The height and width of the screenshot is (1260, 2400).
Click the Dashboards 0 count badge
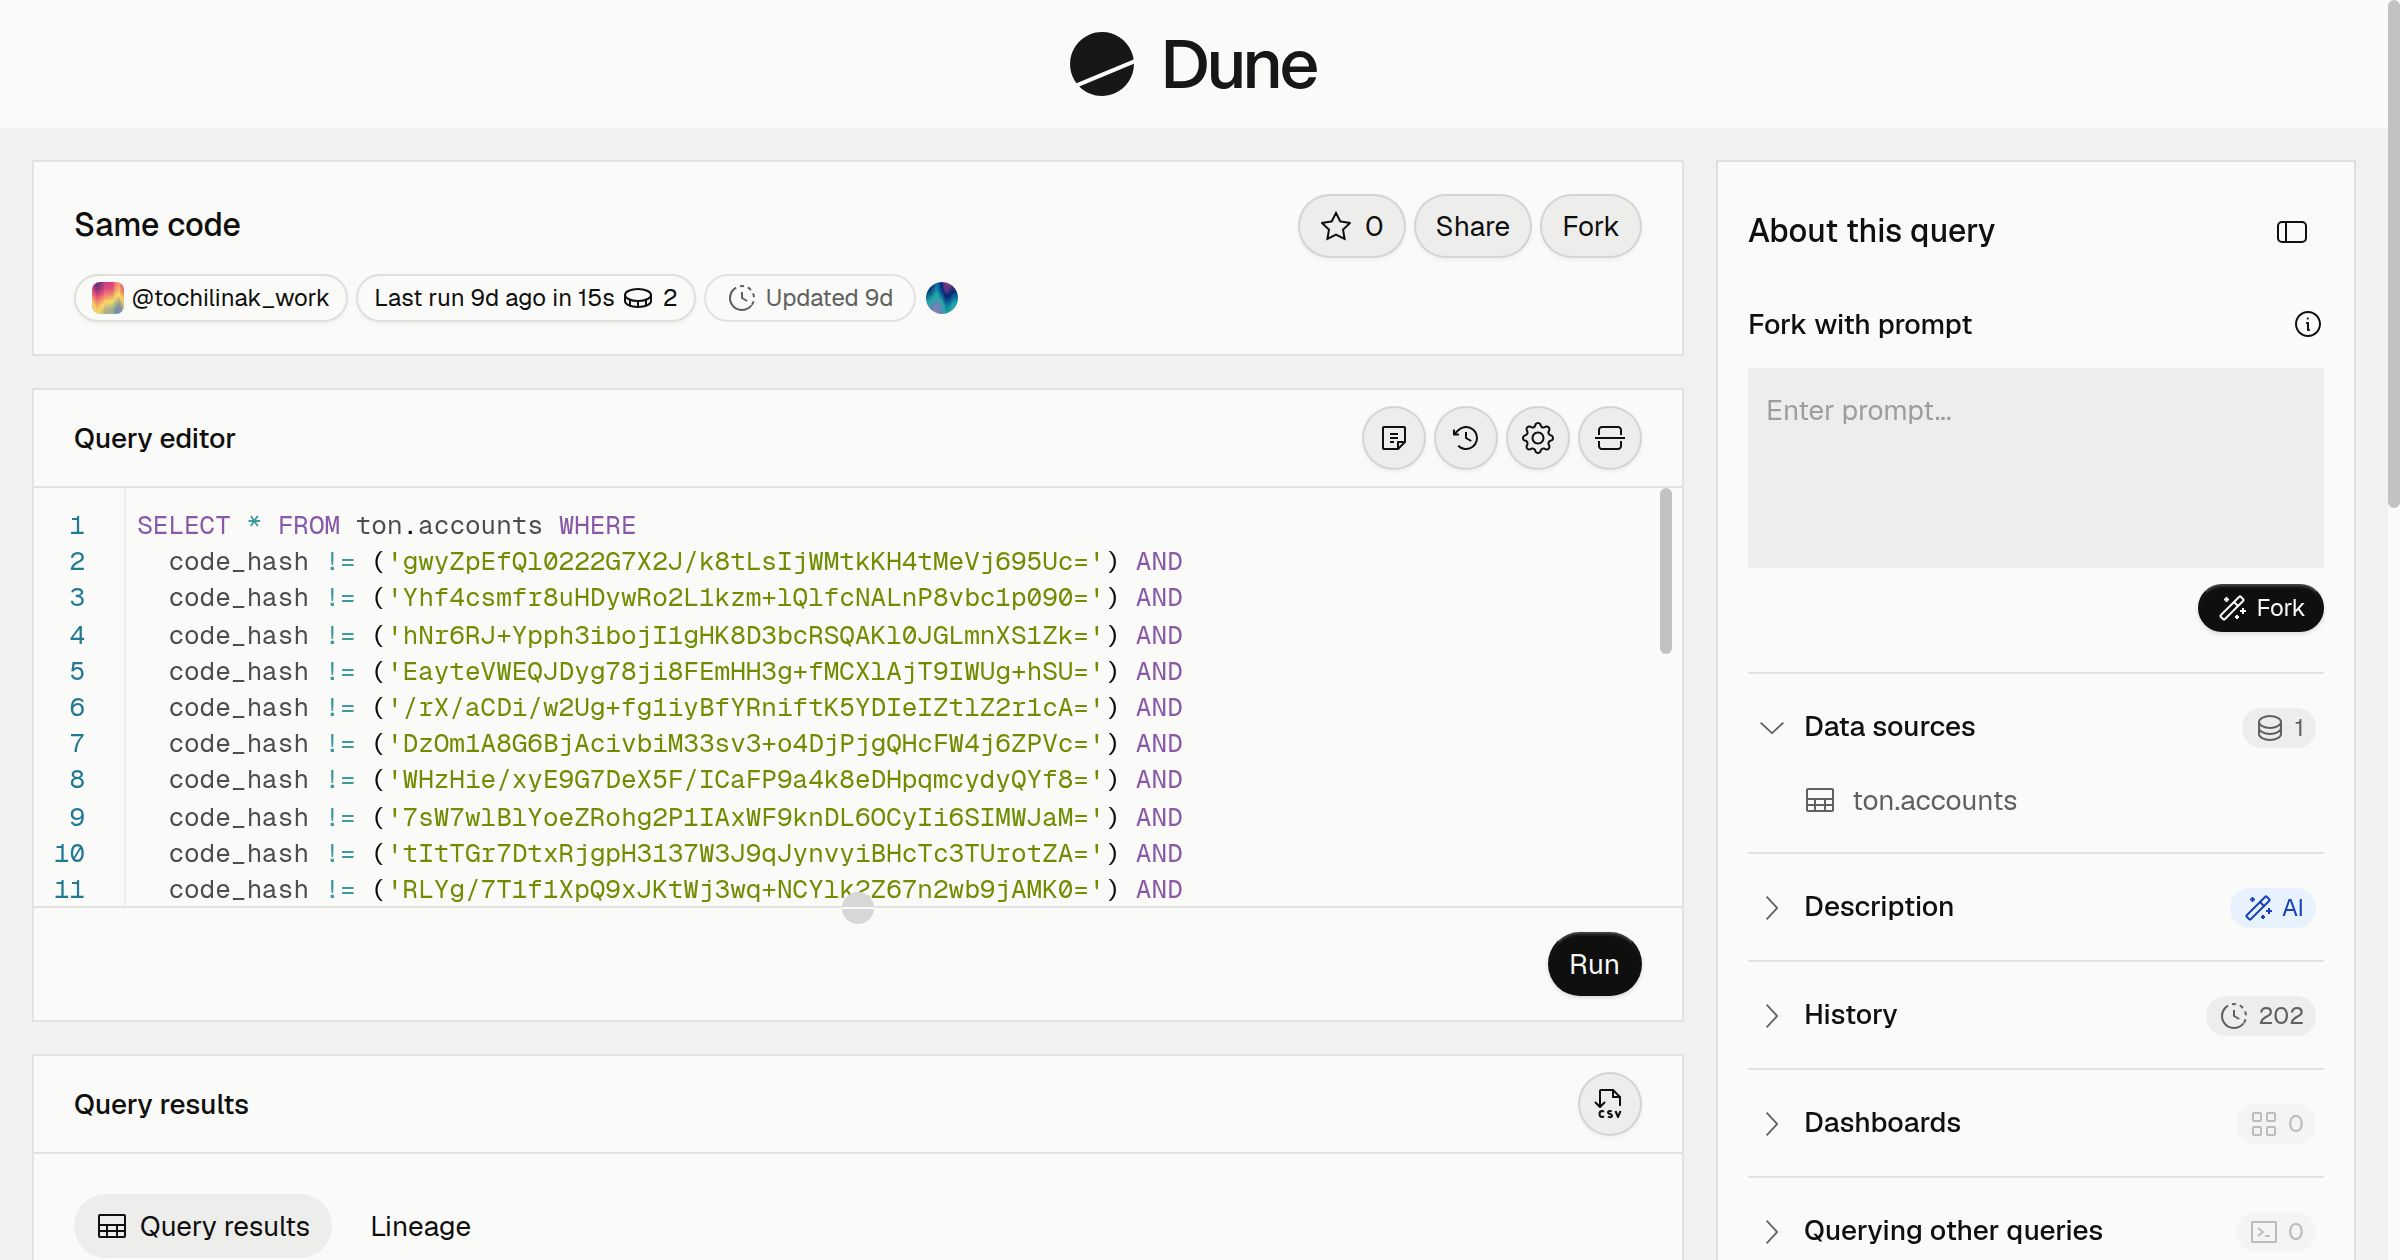click(x=2276, y=1124)
